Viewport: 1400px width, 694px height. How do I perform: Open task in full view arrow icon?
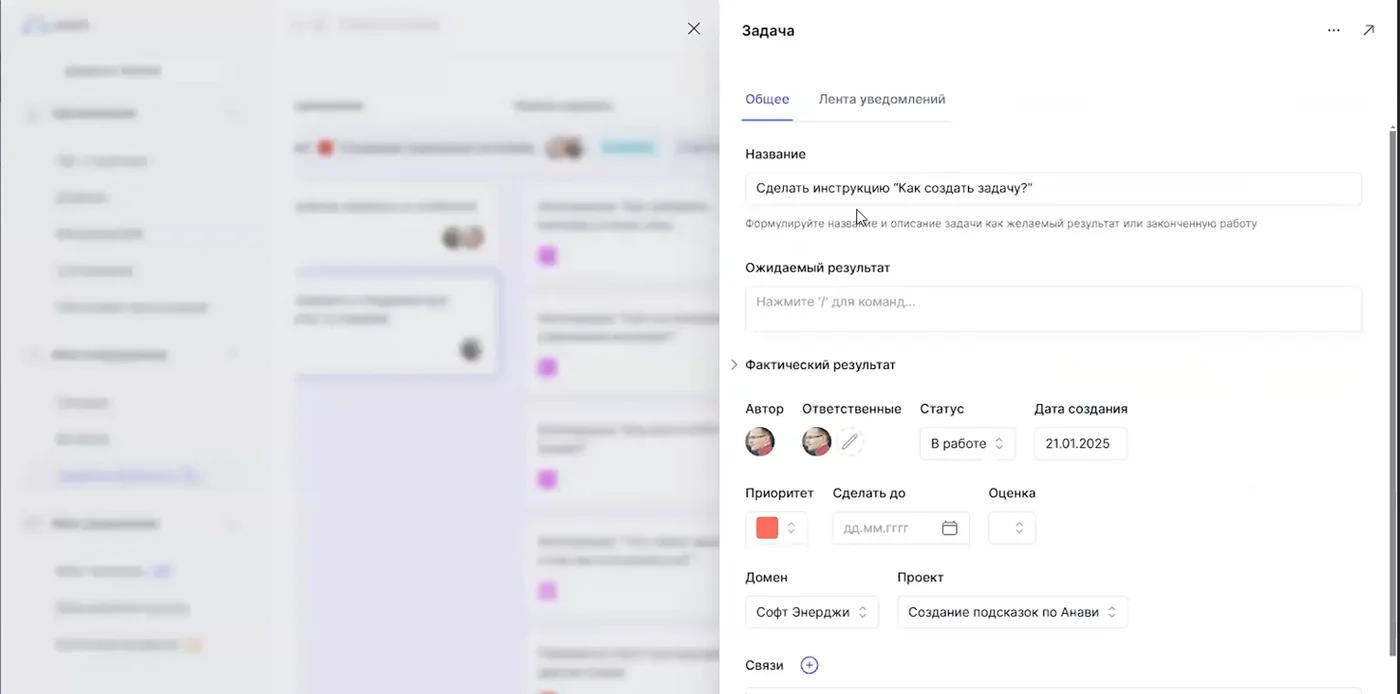[1369, 30]
